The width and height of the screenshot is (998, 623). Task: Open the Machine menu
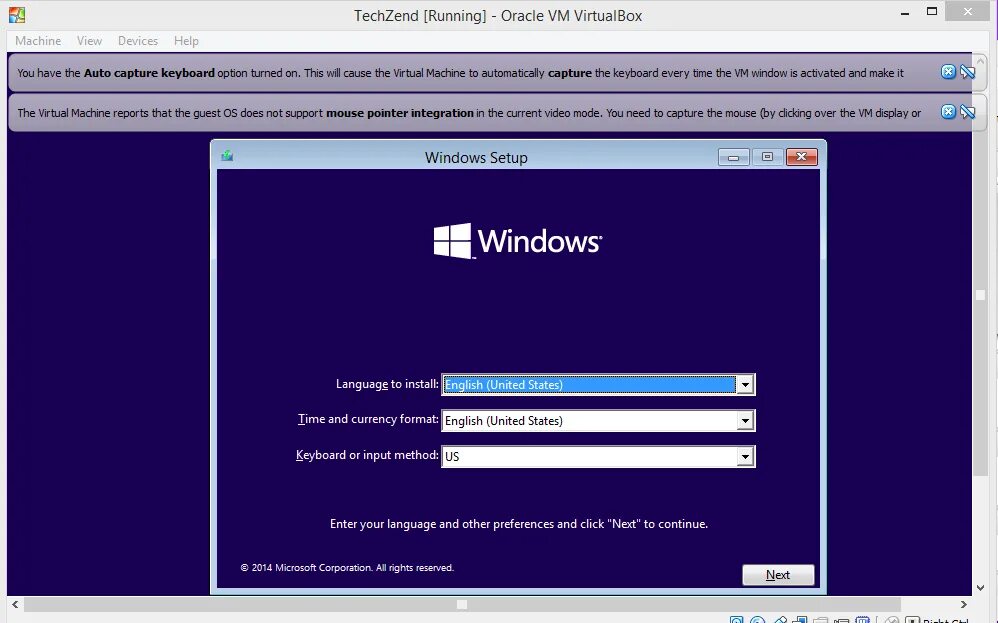tap(38, 41)
